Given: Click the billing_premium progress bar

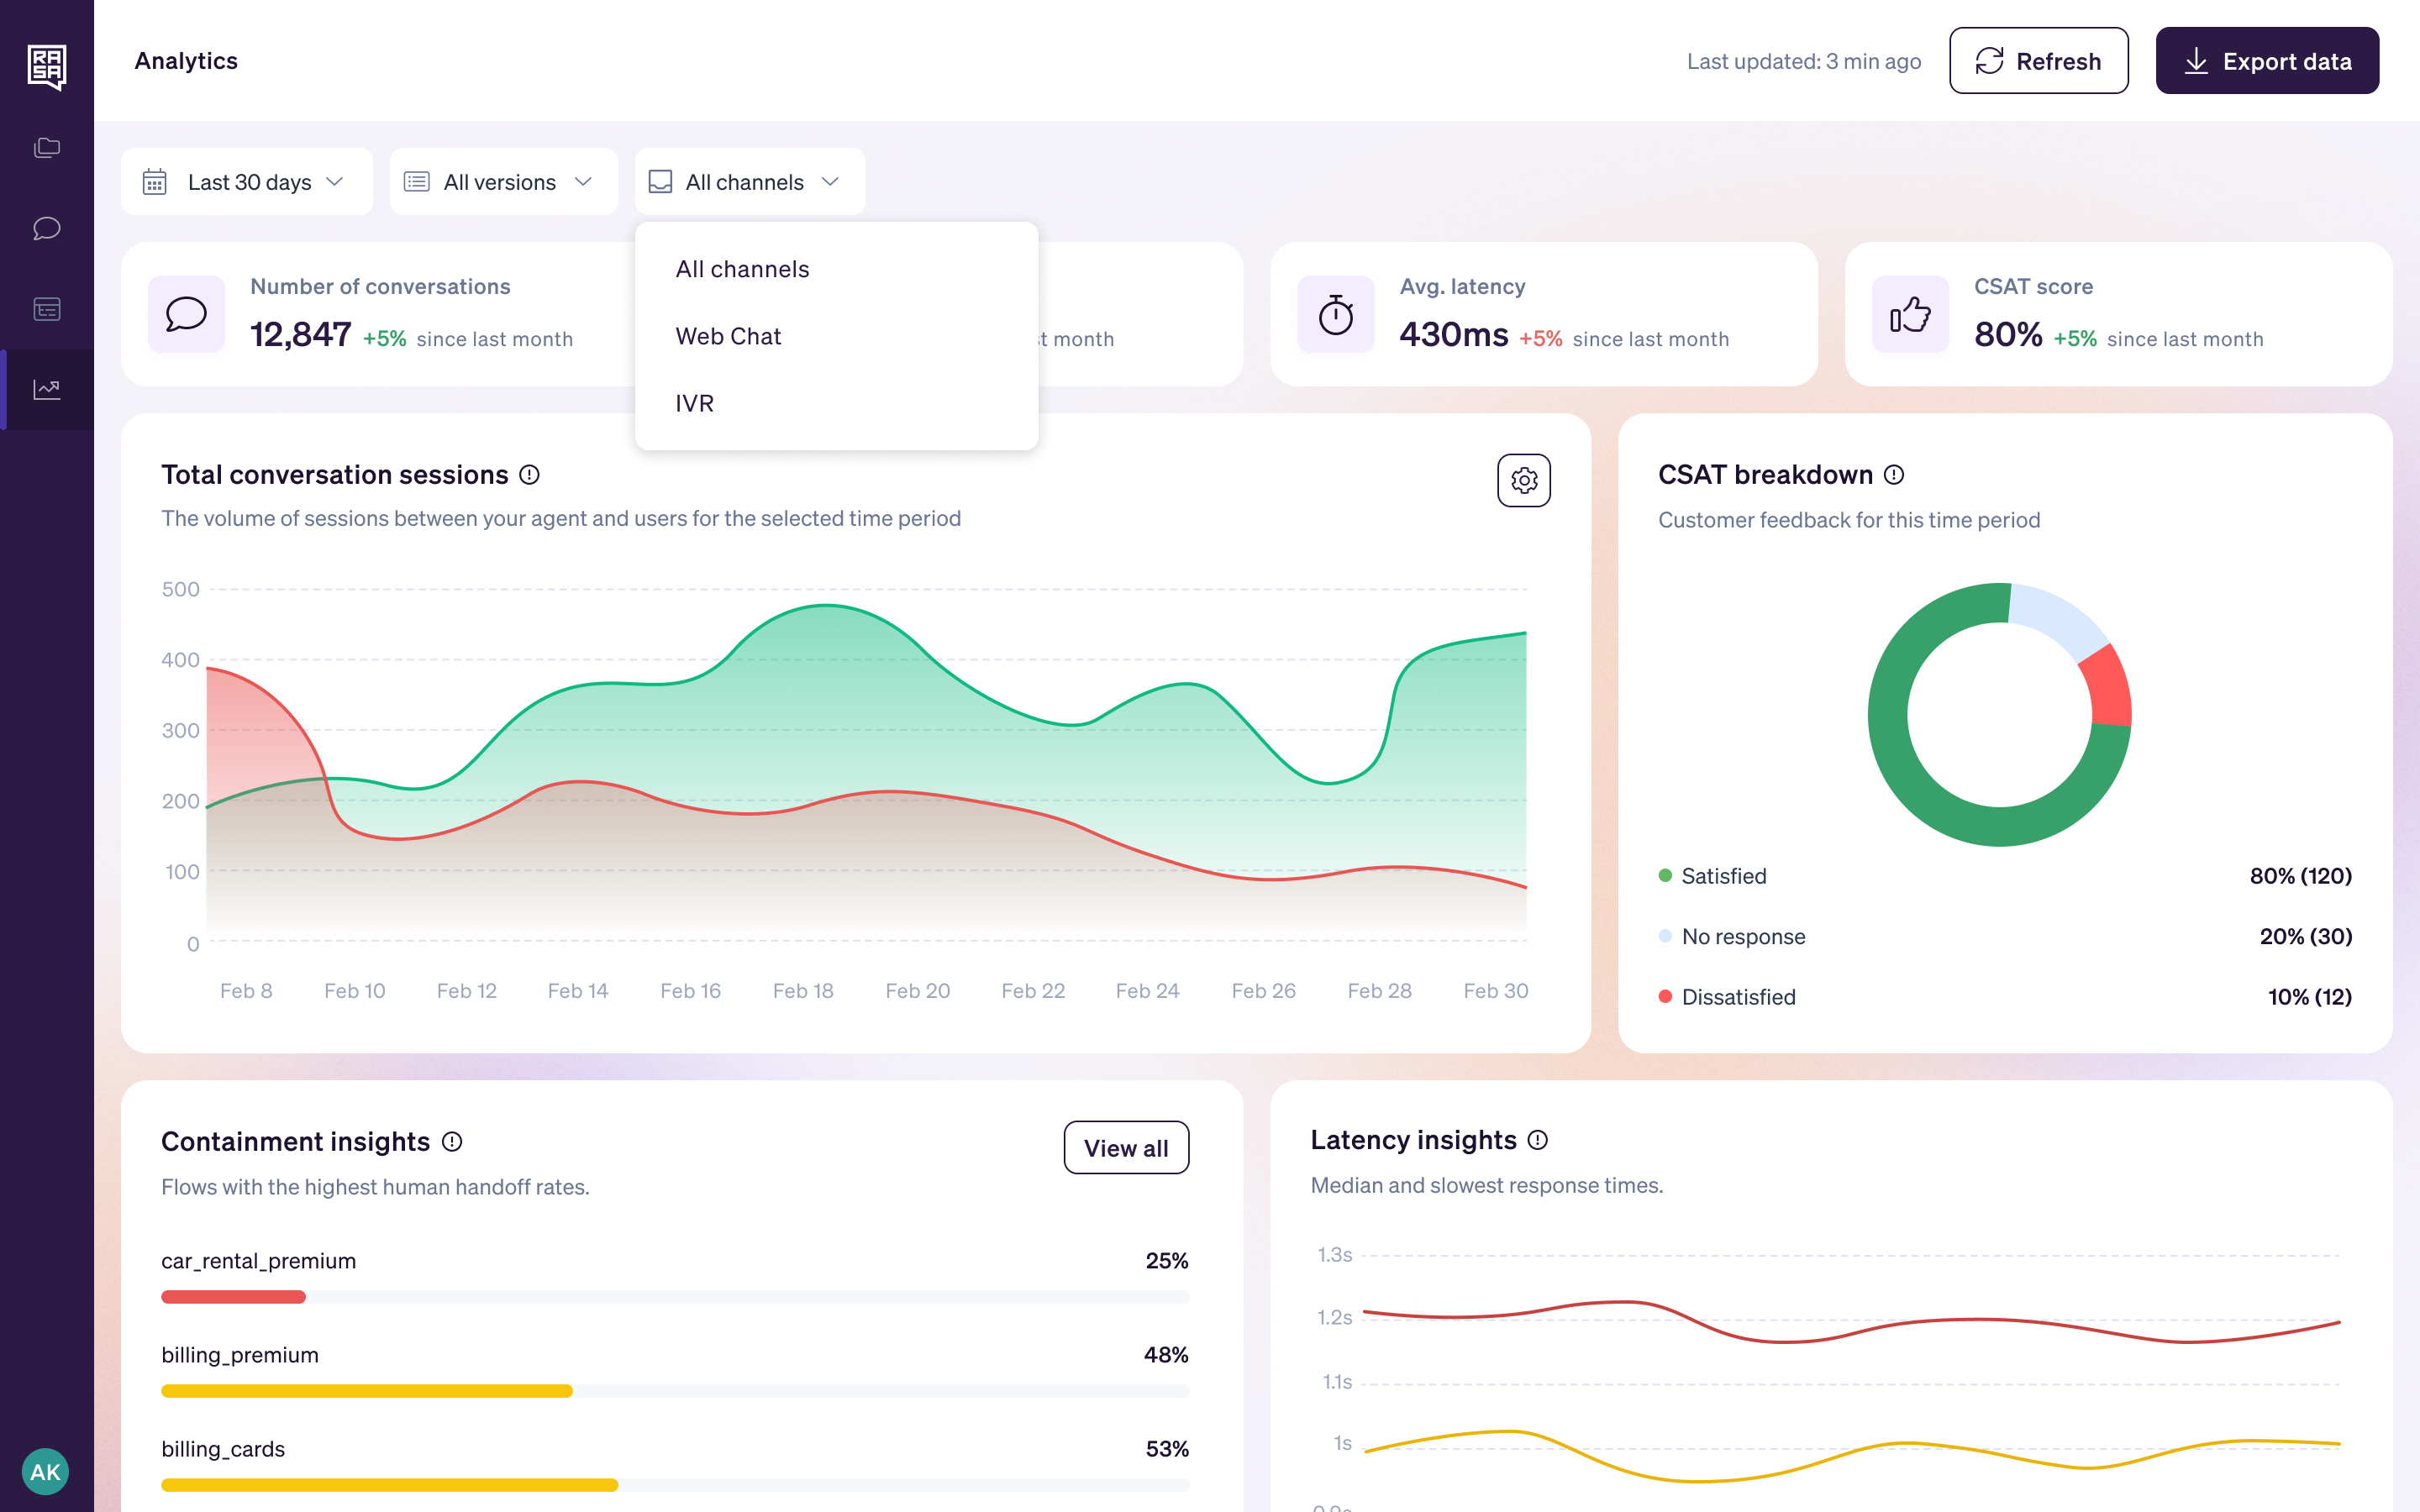Looking at the screenshot, I should coord(674,1391).
